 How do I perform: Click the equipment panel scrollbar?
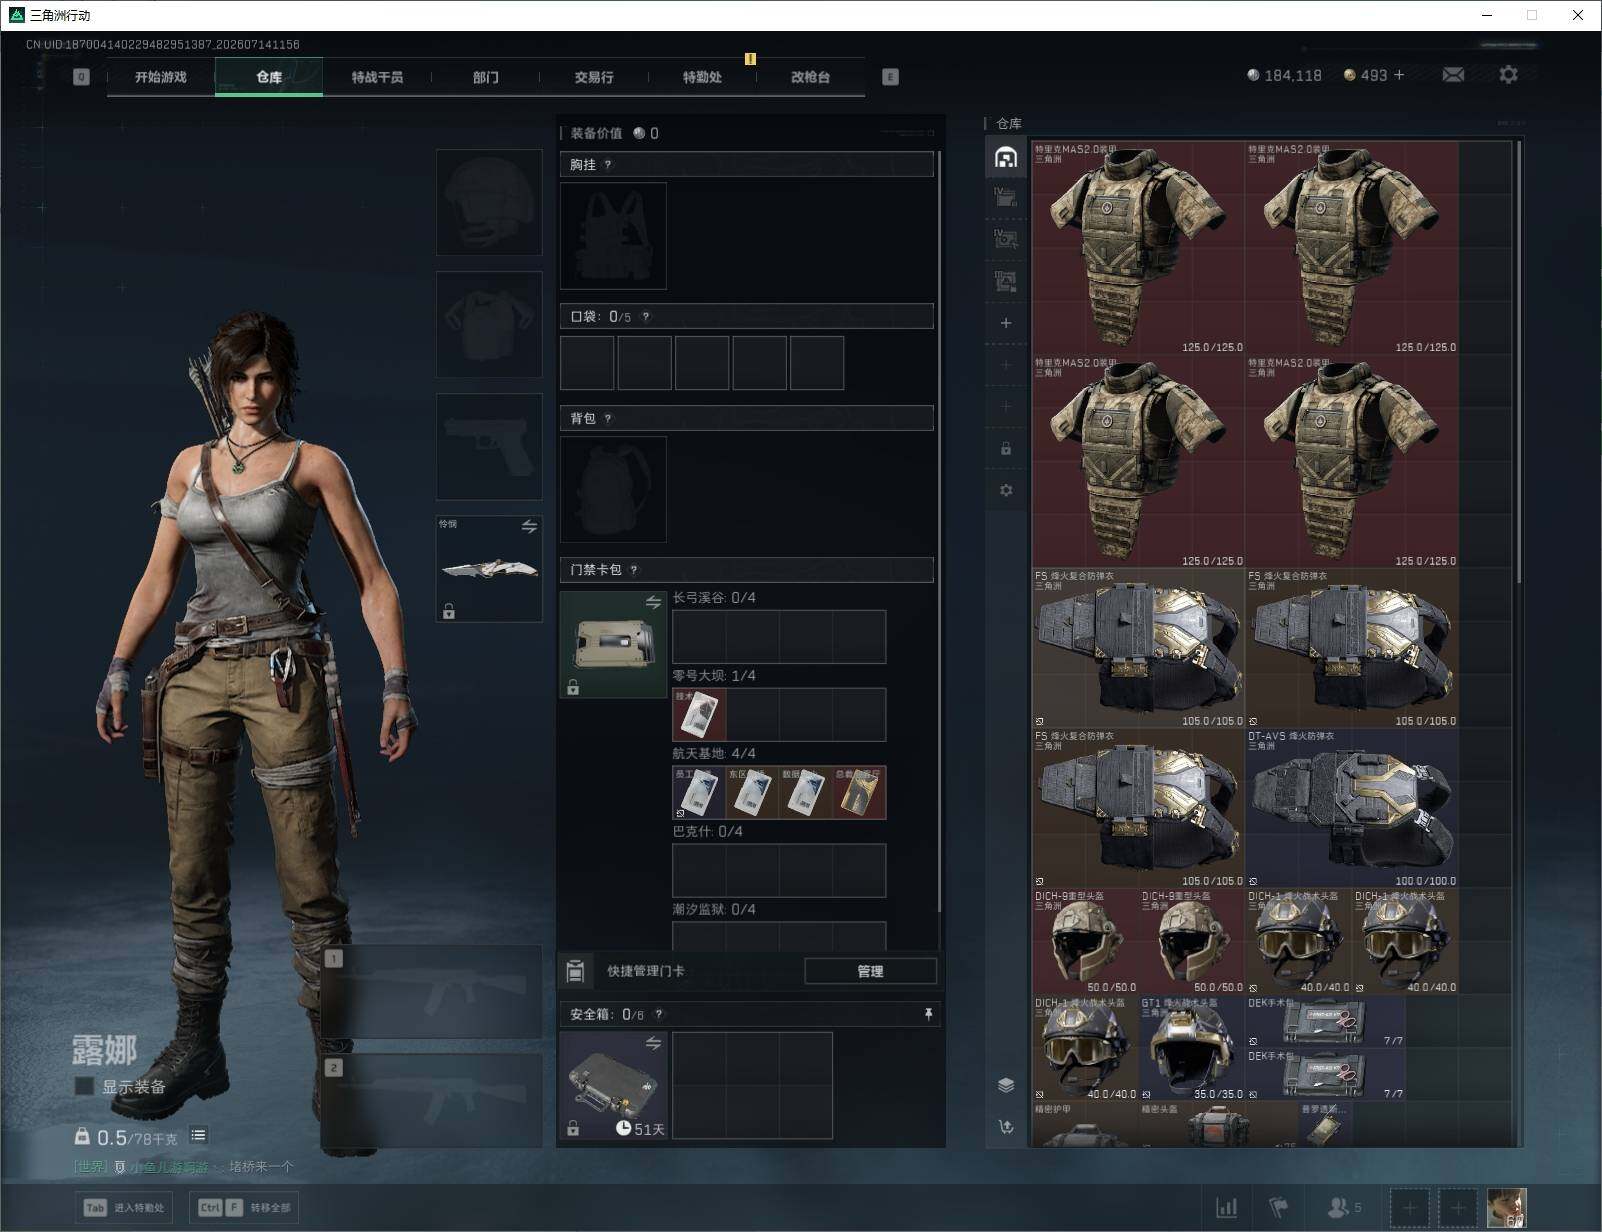click(939, 530)
